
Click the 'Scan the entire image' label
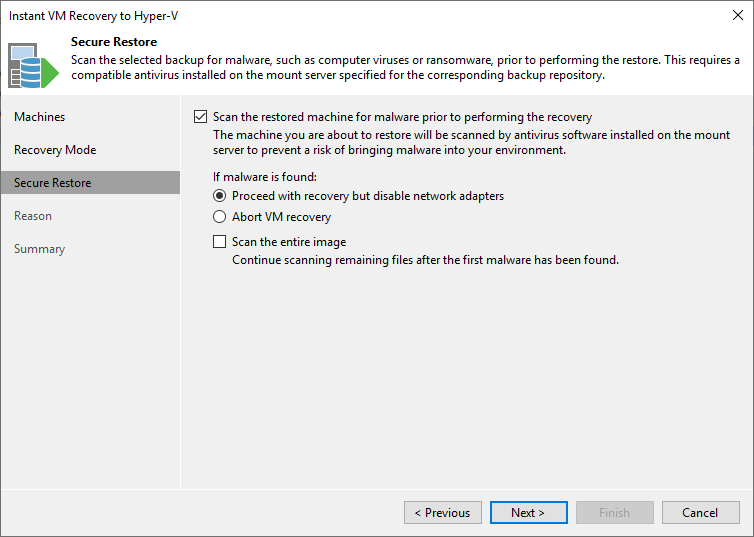coord(289,242)
